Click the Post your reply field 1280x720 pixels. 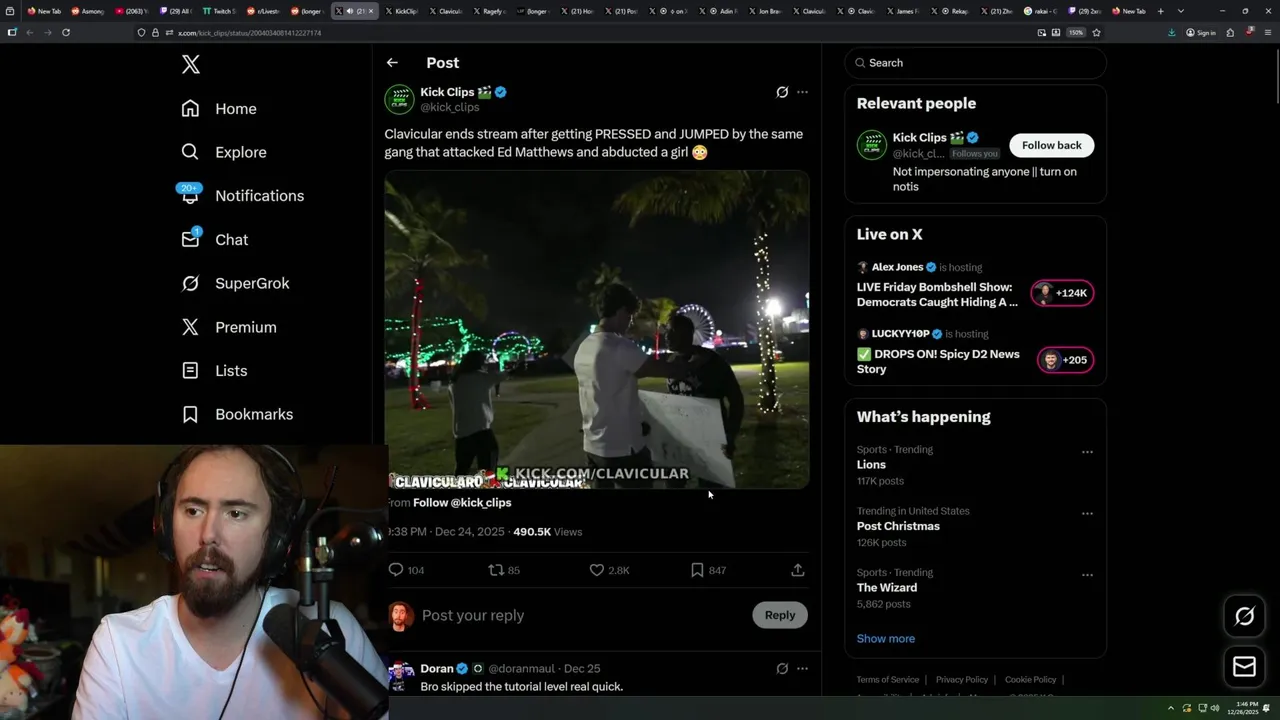pos(580,615)
